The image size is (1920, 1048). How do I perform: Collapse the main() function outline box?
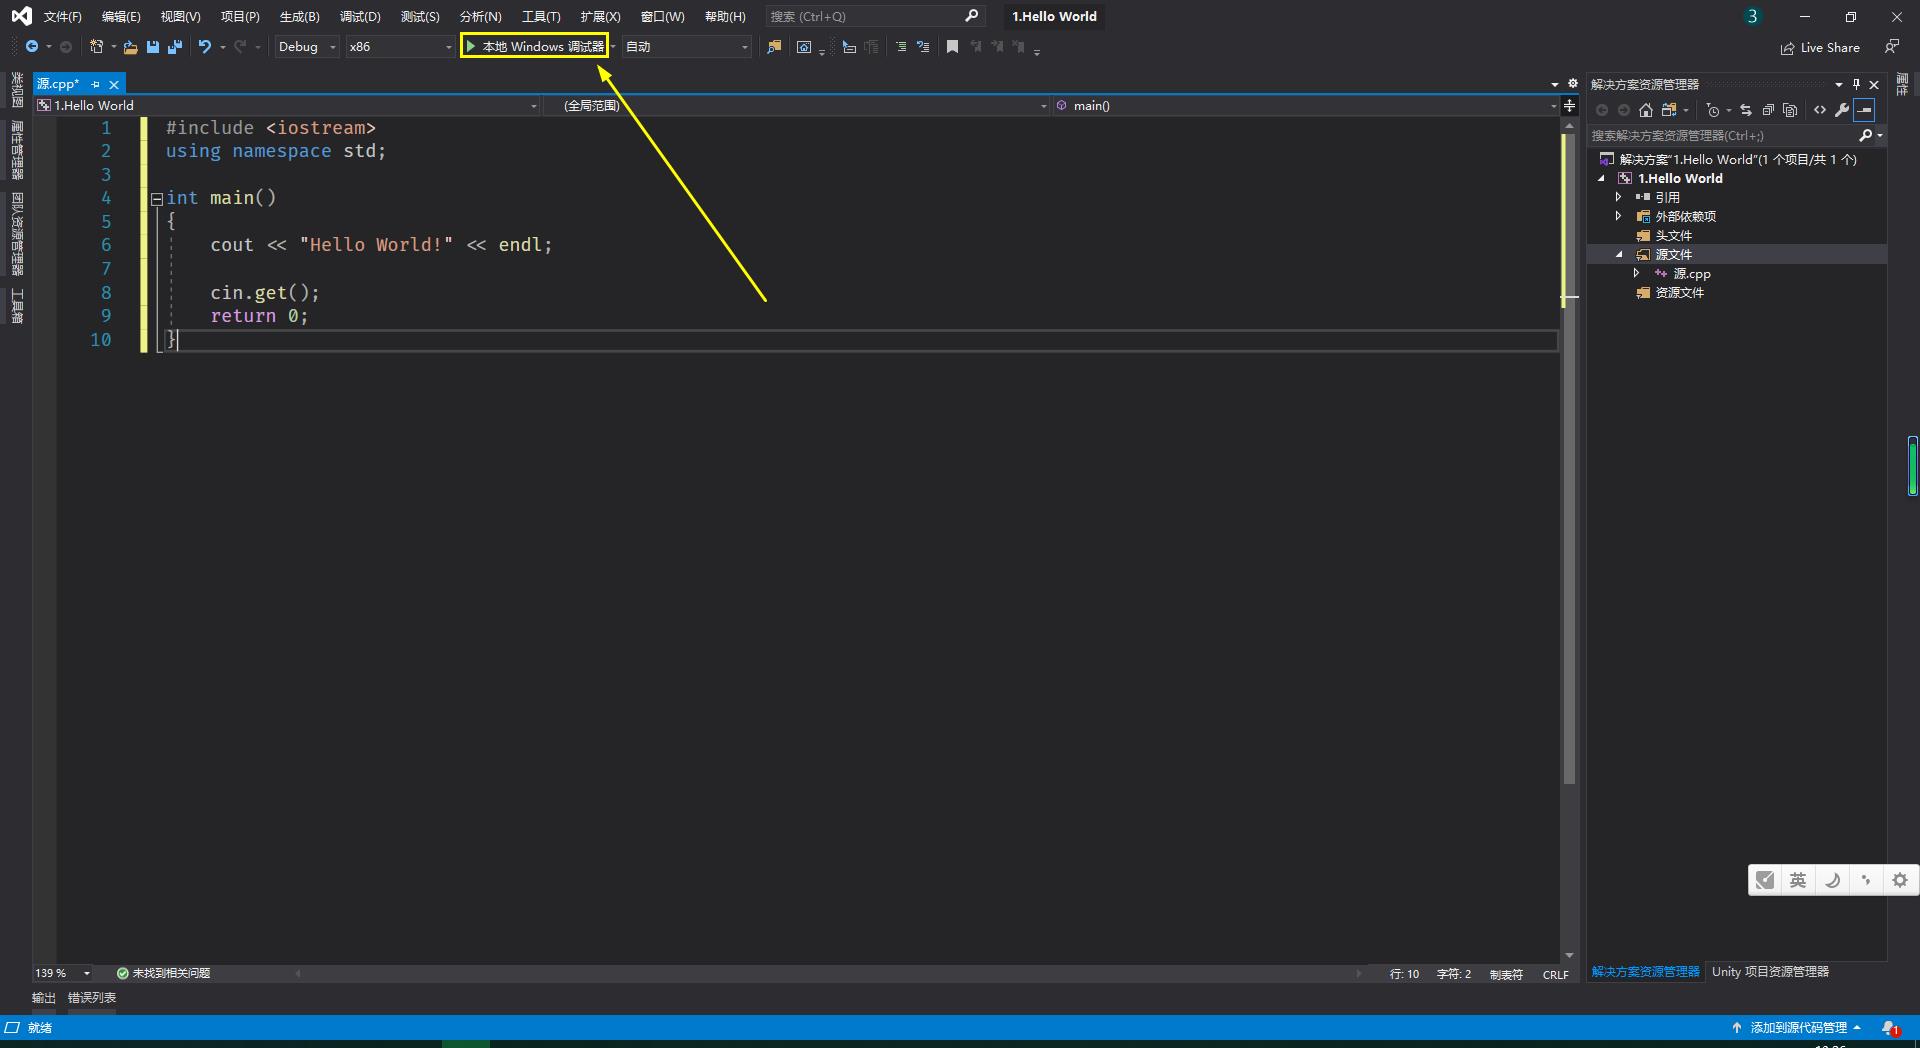(x=157, y=199)
